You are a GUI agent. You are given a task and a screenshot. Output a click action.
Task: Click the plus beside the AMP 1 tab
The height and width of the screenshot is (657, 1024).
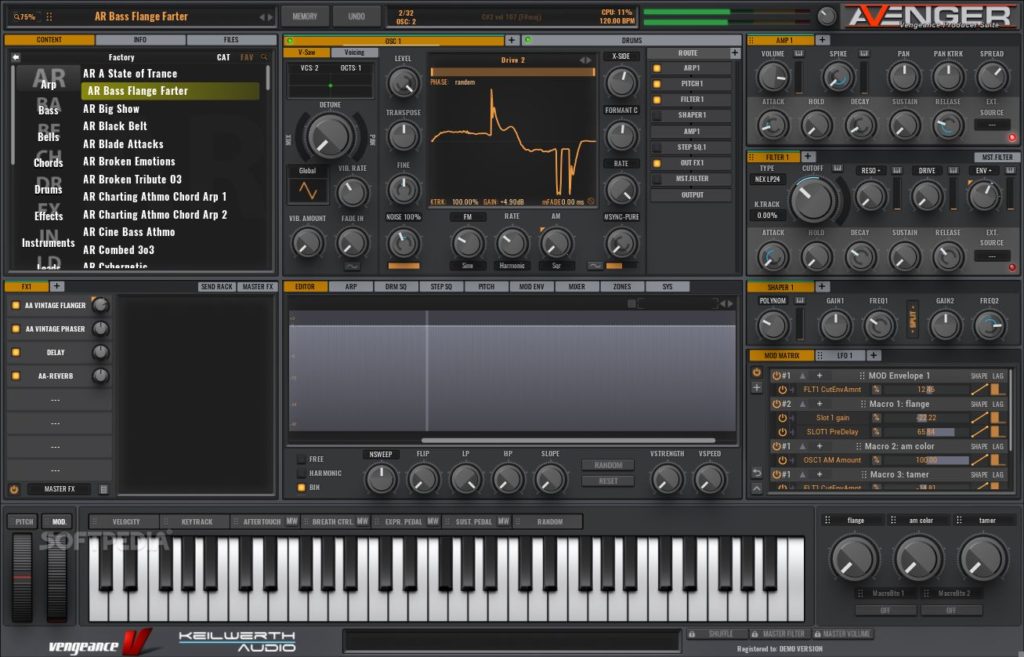pyautogui.click(x=822, y=40)
